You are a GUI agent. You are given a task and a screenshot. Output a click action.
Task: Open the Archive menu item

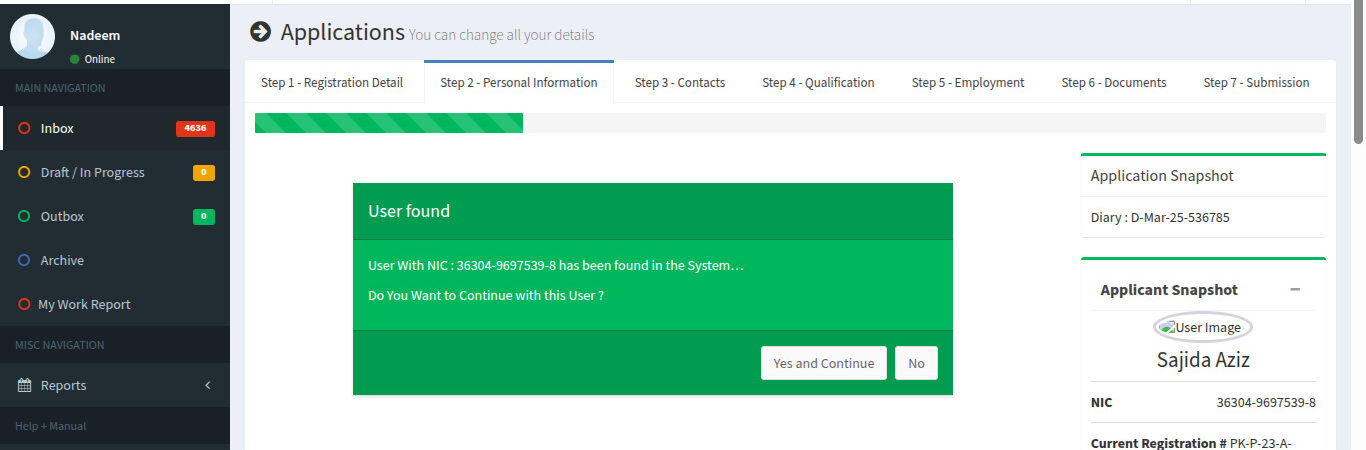[115, 260]
